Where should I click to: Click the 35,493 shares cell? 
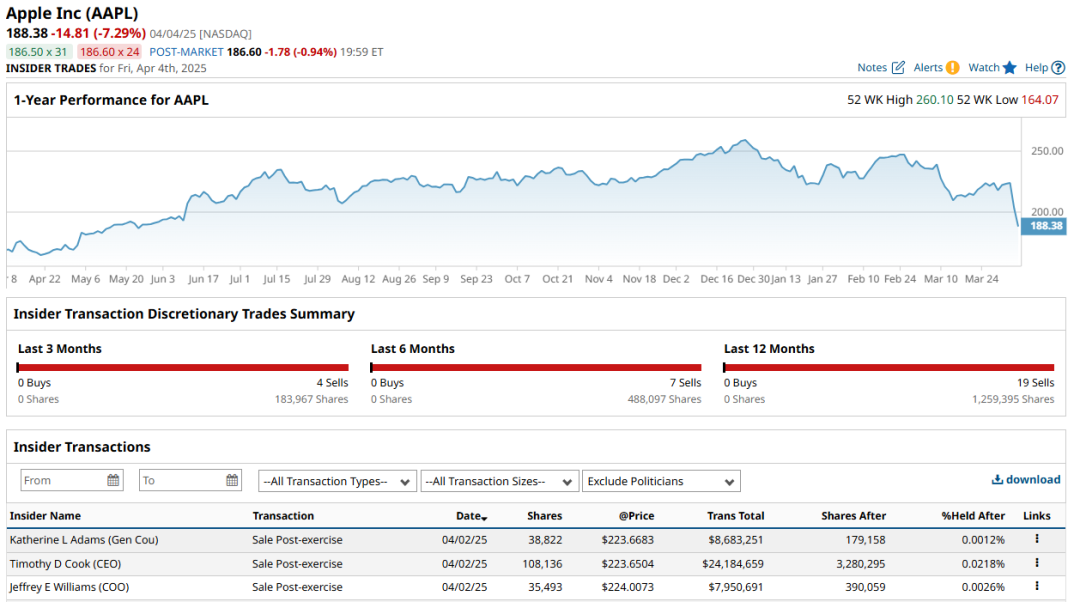click(546, 587)
